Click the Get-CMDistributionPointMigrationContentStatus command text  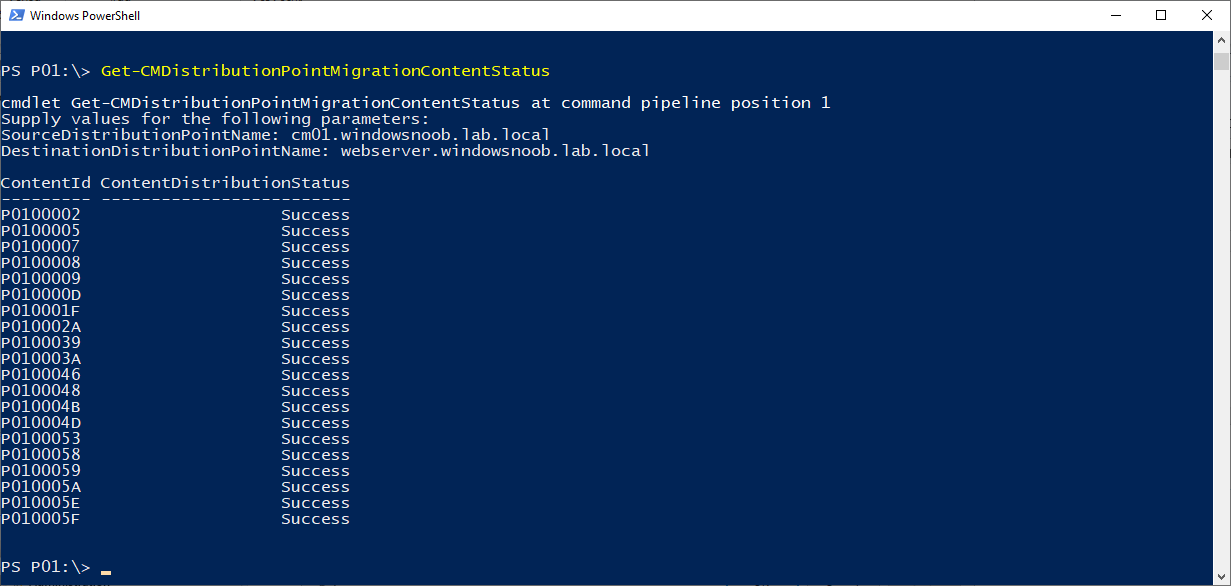[325, 71]
